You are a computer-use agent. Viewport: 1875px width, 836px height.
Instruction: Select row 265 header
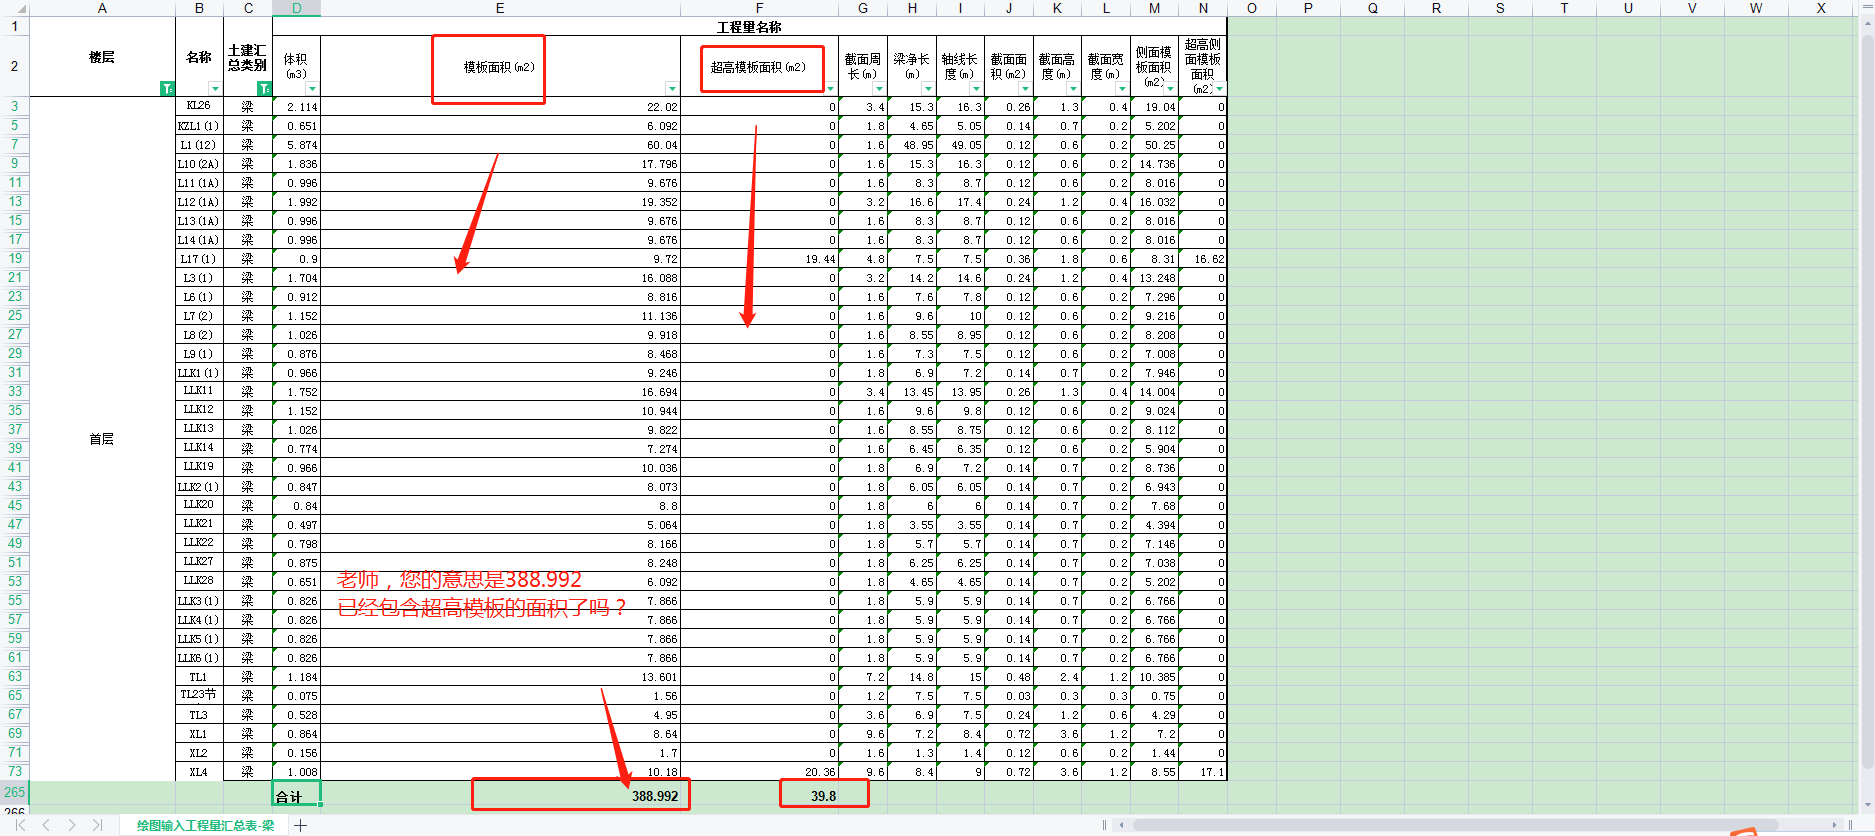click(14, 792)
